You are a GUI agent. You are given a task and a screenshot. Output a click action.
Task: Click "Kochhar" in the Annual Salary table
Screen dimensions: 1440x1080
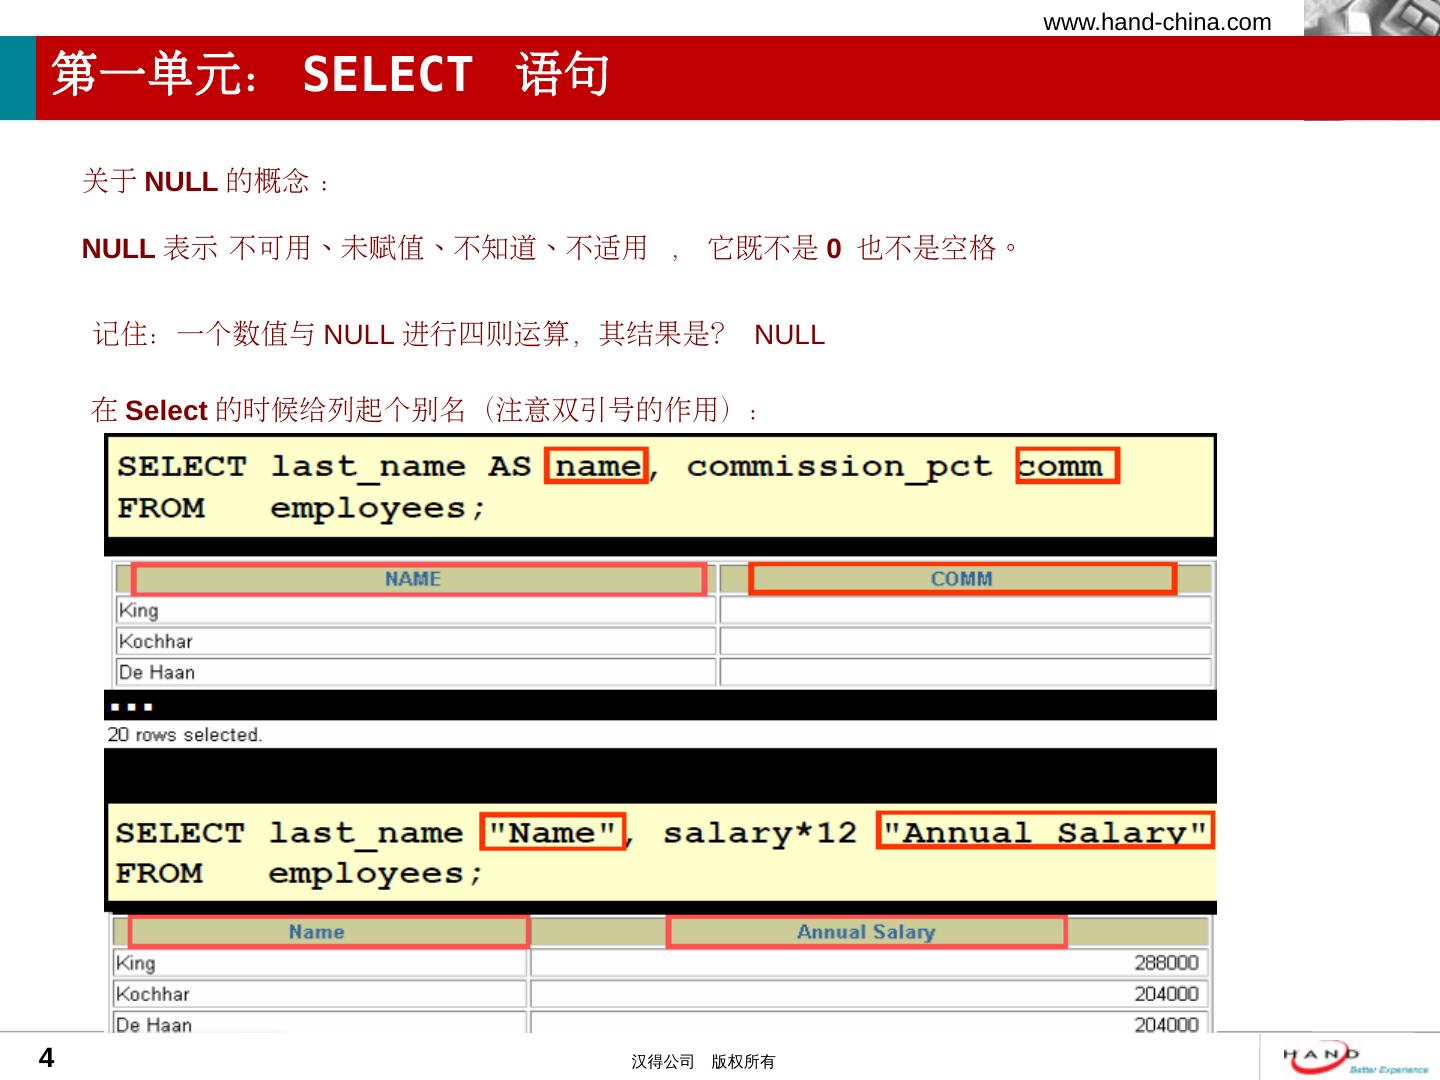(x=152, y=995)
